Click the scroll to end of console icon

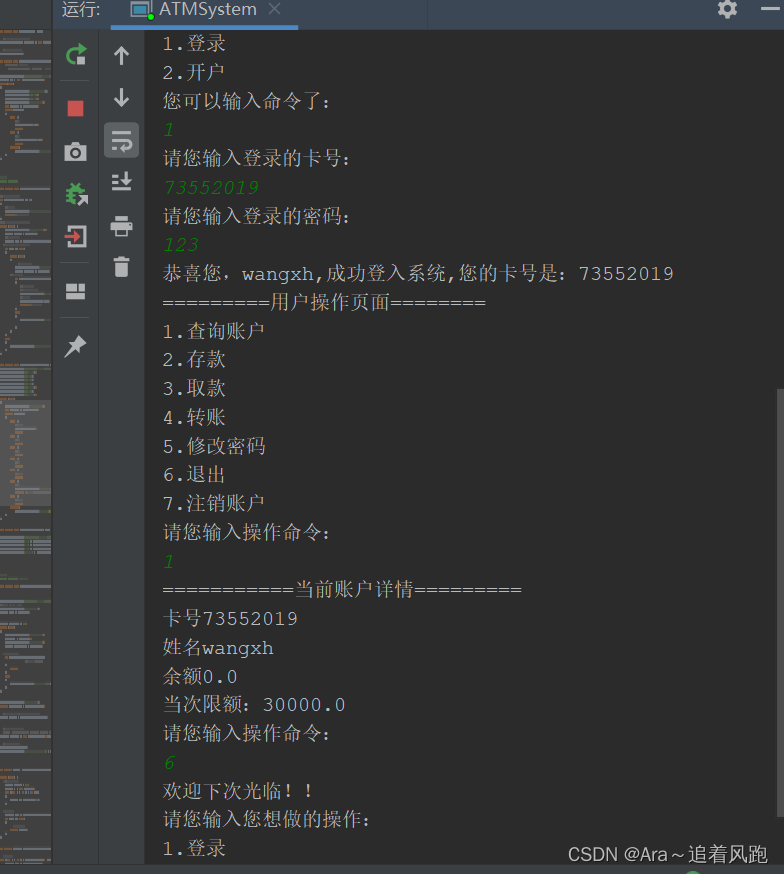pyautogui.click(x=121, y=182)
